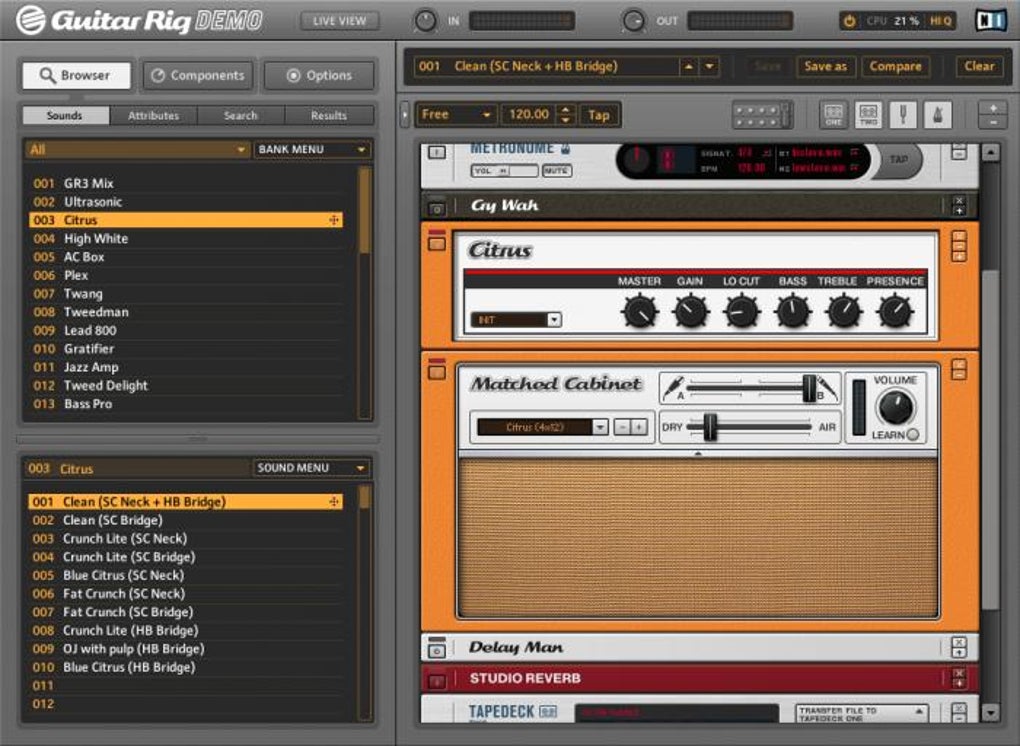Select previous preset with up arrow
This screenshot has height=746, width=1020.
point(688,66)
